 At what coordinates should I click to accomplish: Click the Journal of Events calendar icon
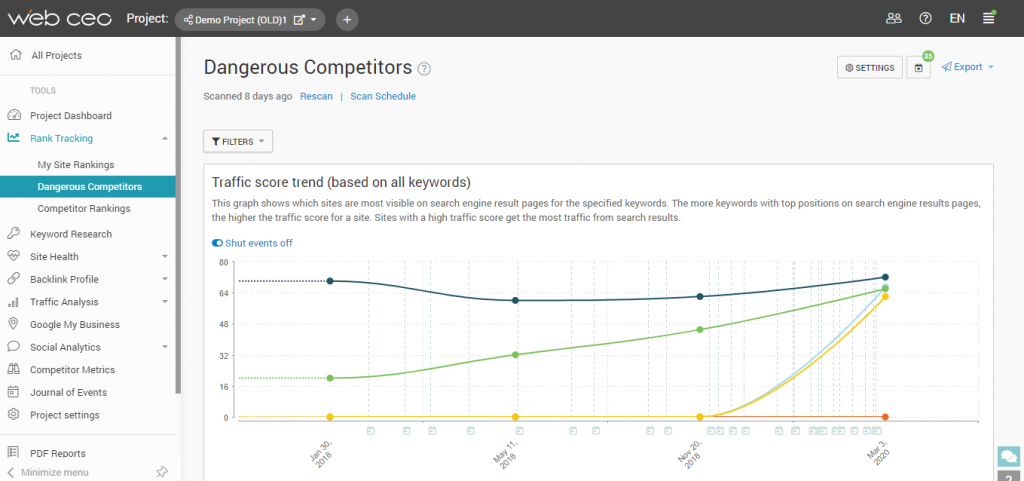[14, 392]
